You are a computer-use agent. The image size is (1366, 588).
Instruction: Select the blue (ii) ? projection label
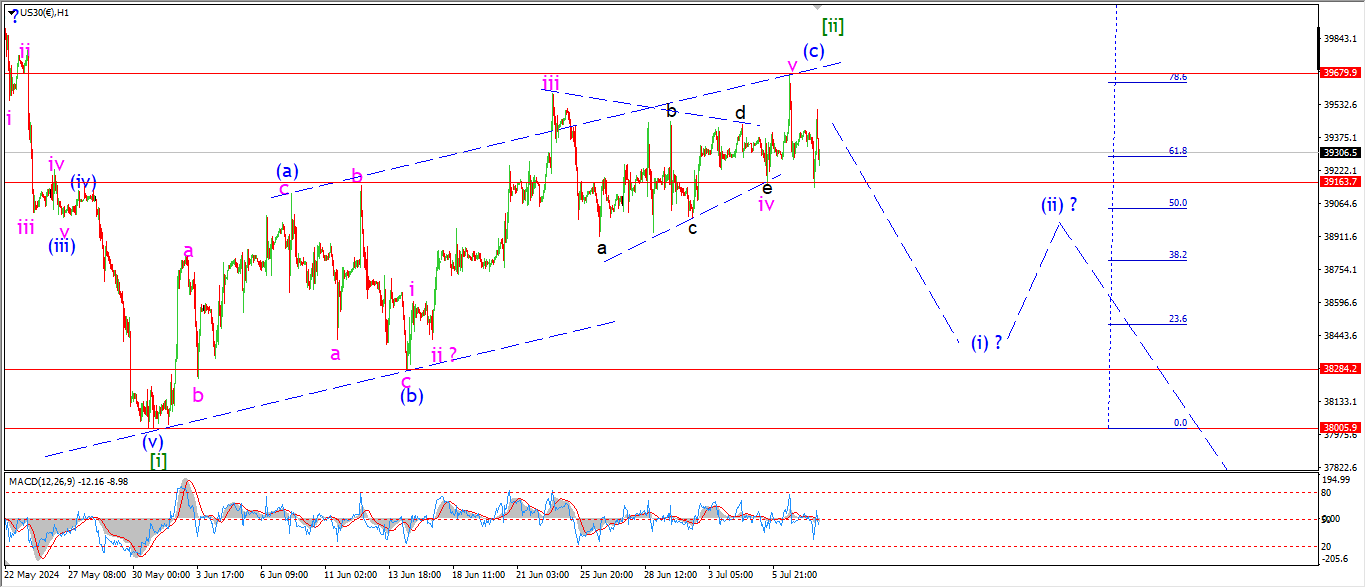1059,205
